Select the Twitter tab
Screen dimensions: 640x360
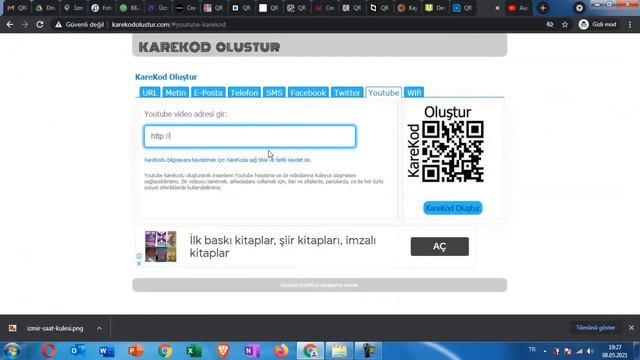pos(347,93)
